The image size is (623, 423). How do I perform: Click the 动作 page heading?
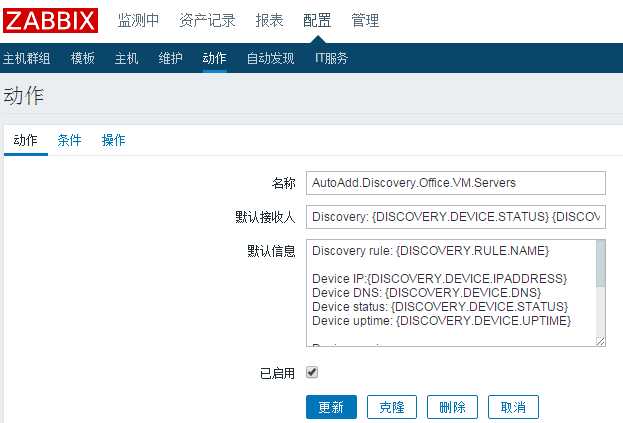coord(23,96)
